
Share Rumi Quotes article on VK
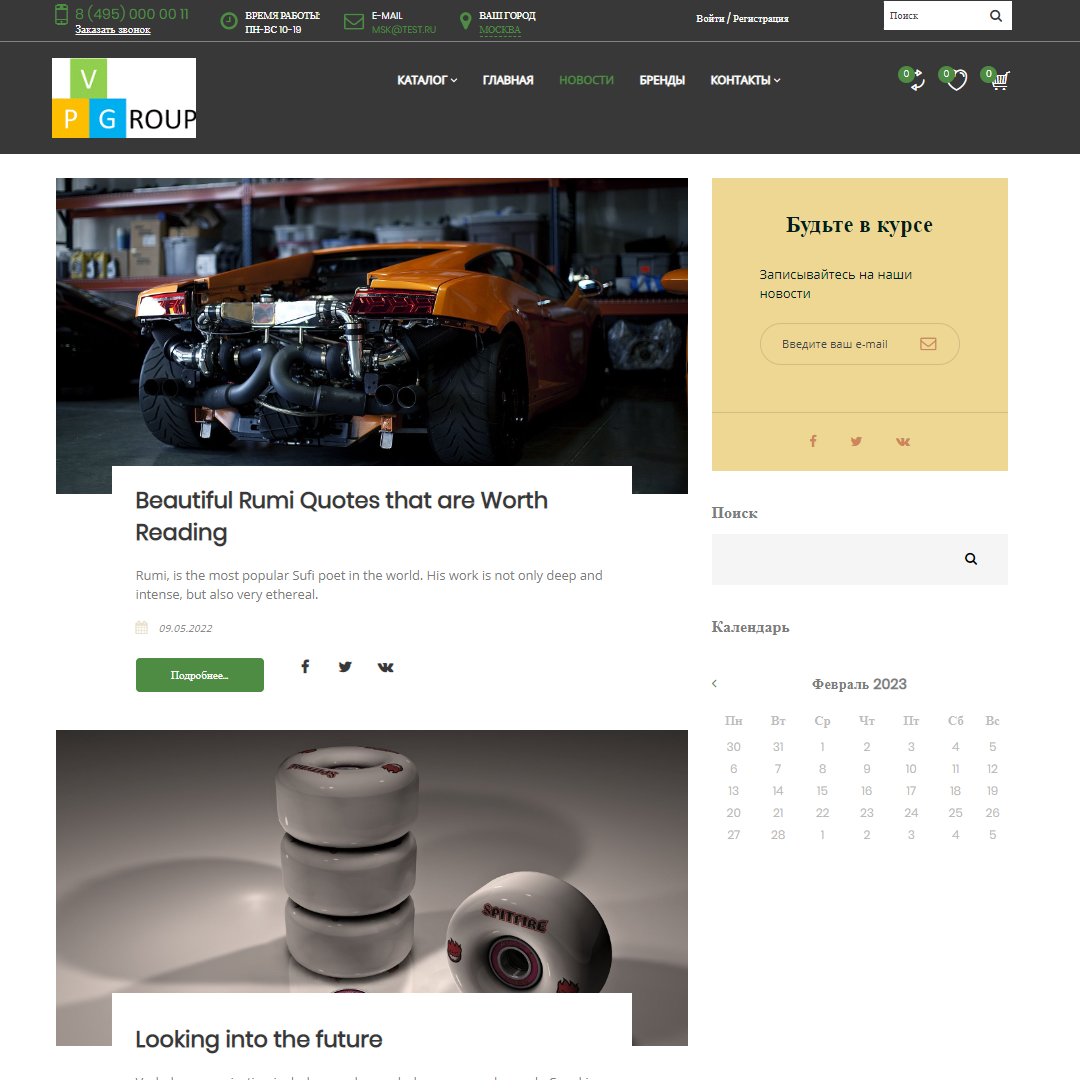pyautogui.click(x=385, y=667)
